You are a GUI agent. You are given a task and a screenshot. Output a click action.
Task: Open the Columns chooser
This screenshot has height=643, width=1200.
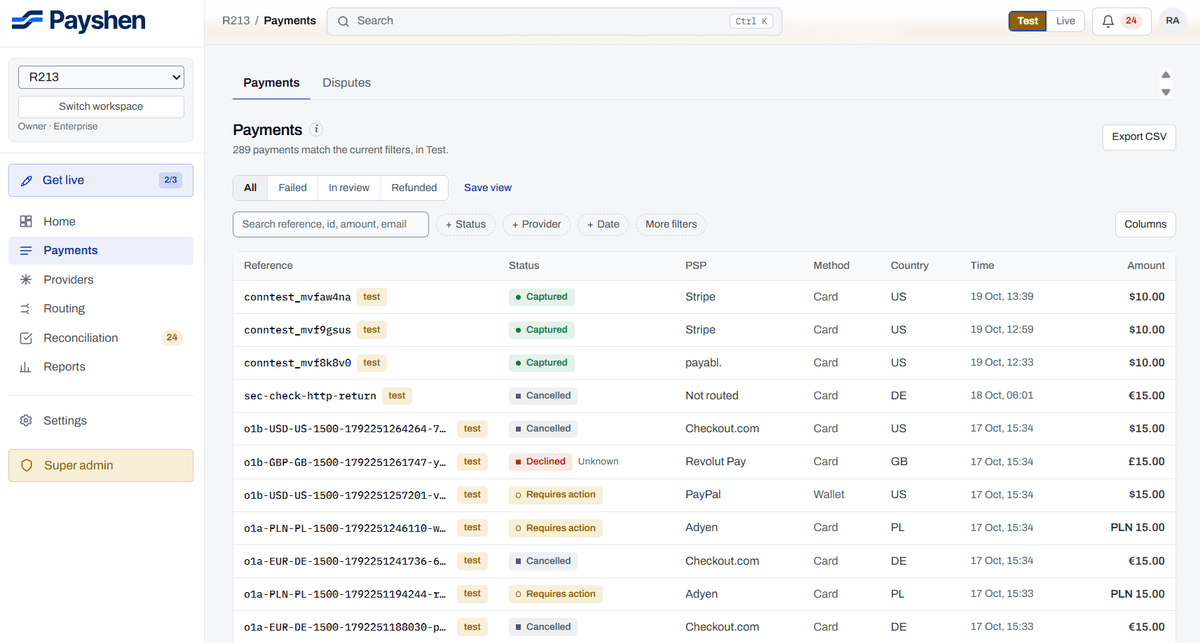coord(1145,224)
